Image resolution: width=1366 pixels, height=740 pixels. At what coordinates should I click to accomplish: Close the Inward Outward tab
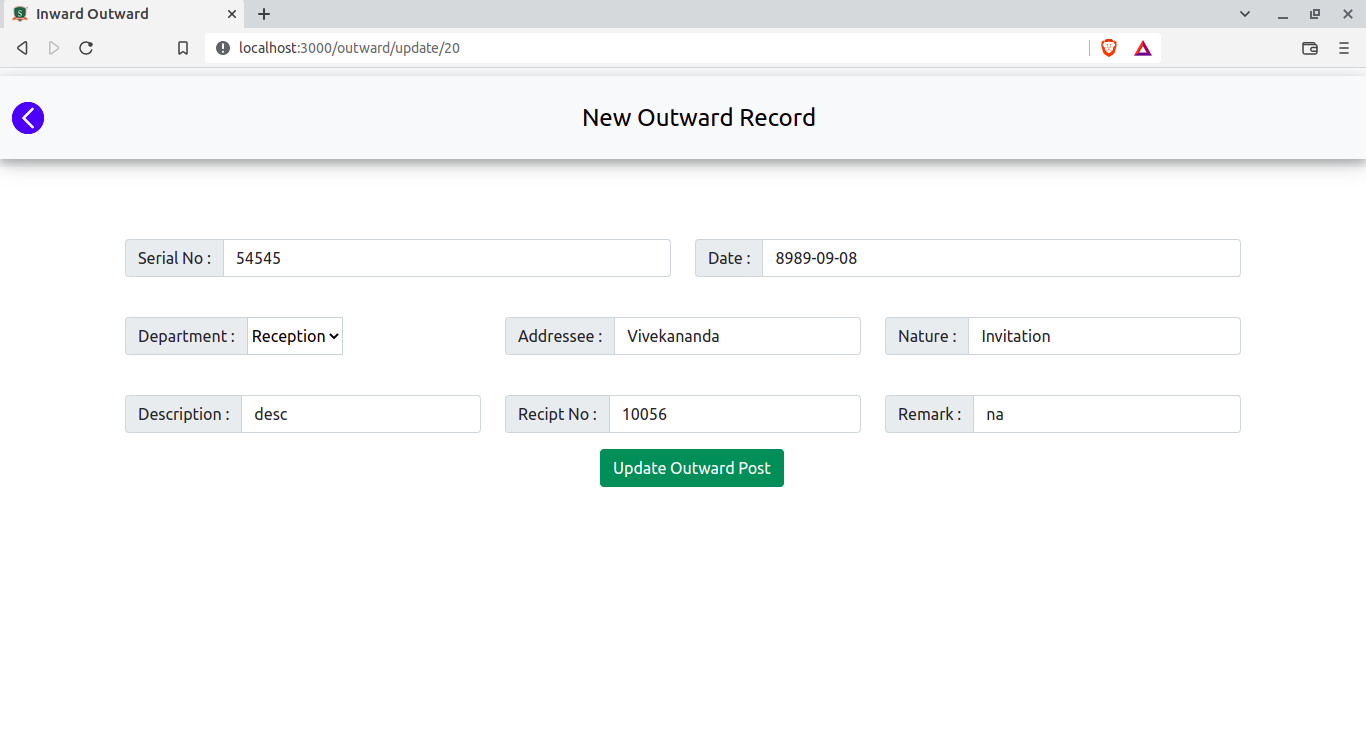pyautogui.click(x=232, y=14)
